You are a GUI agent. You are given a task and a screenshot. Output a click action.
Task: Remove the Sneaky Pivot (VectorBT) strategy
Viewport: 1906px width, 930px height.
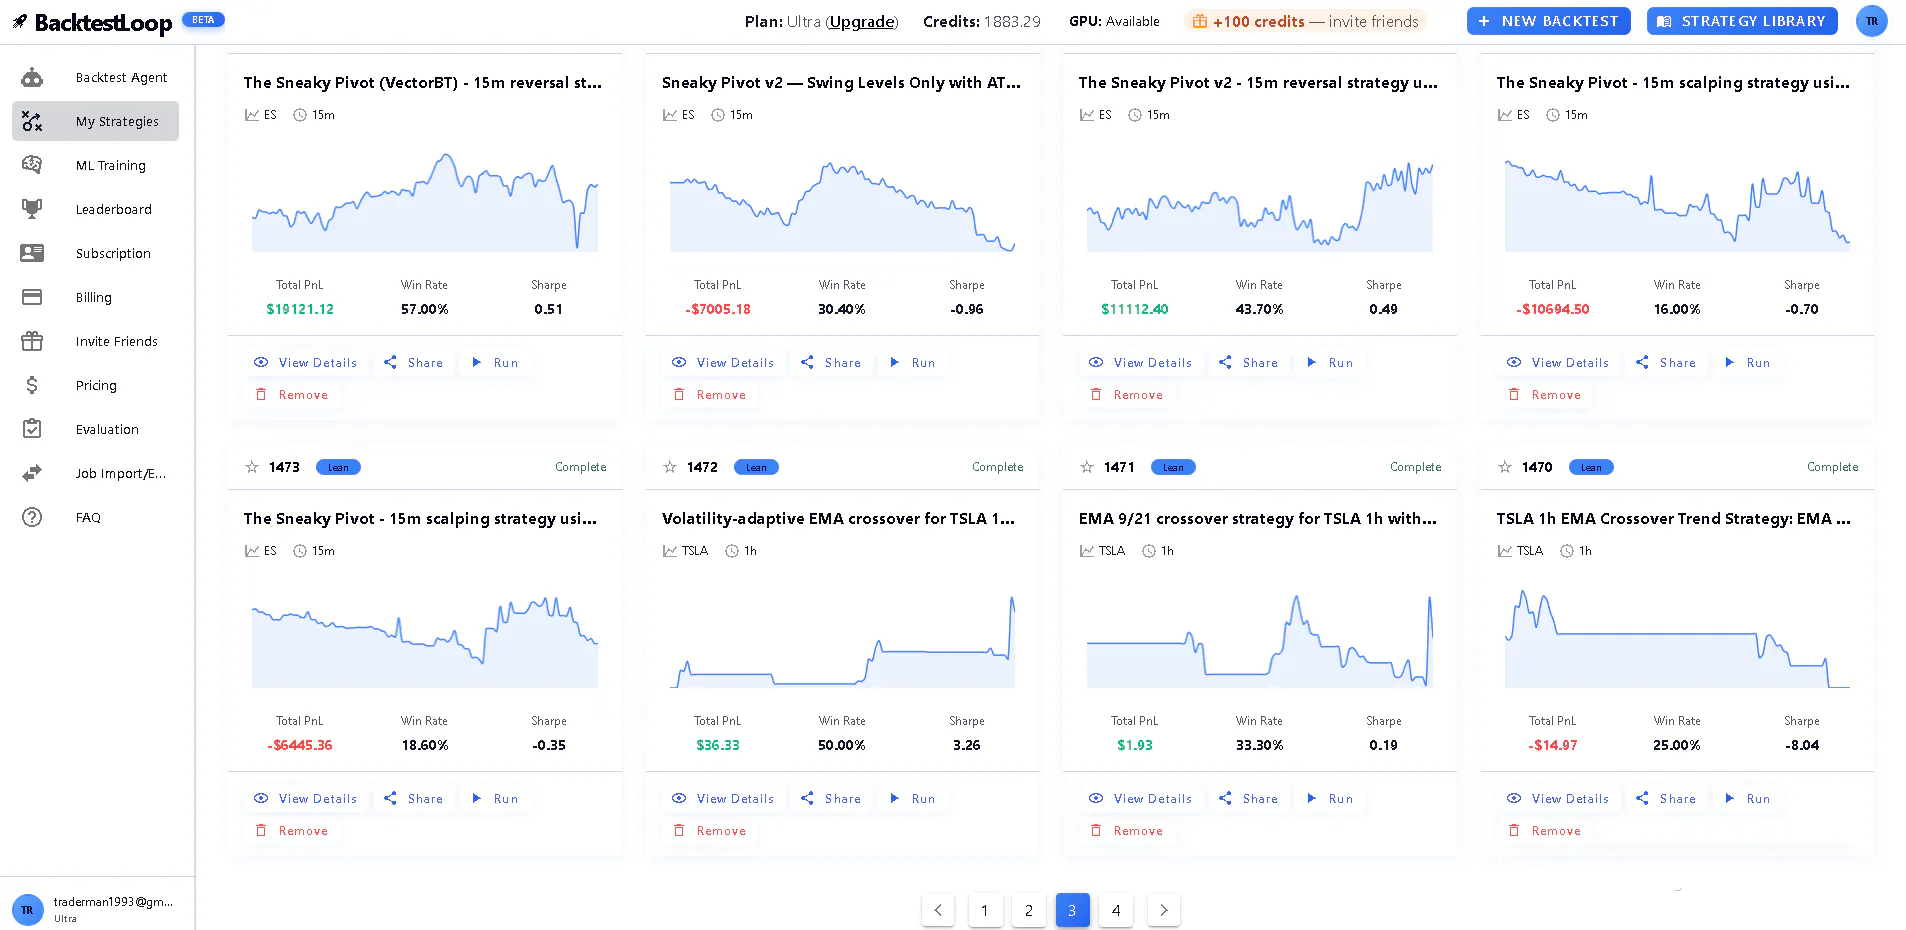(x=292, y=395)
